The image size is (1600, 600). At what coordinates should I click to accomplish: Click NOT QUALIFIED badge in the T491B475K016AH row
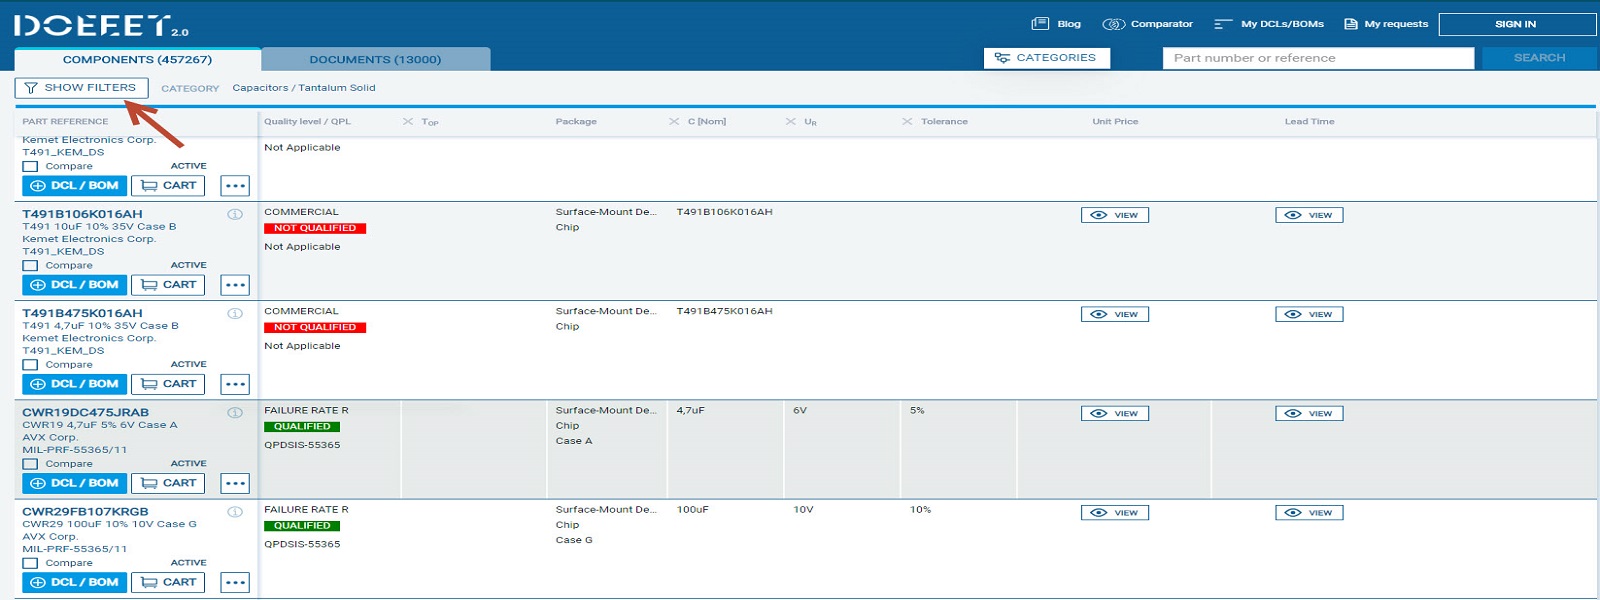[x=315, y=327]
